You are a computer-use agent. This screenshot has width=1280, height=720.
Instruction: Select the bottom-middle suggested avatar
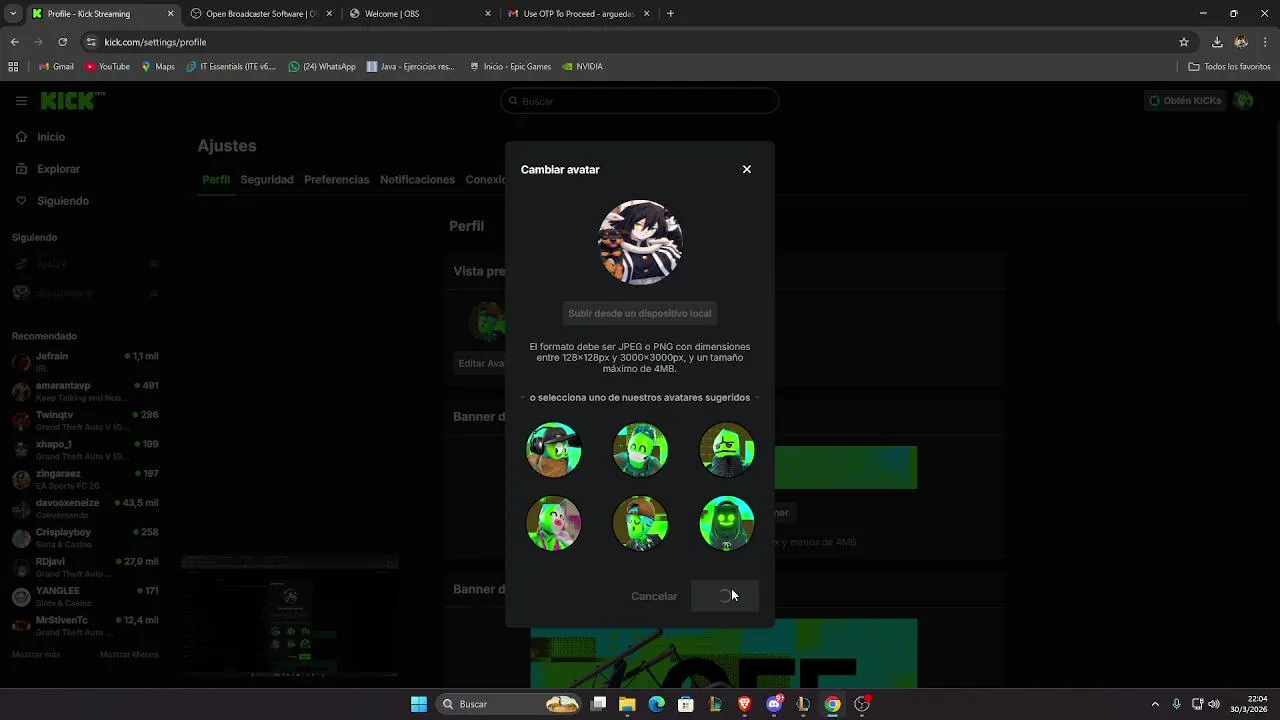(x=640, y=523)
